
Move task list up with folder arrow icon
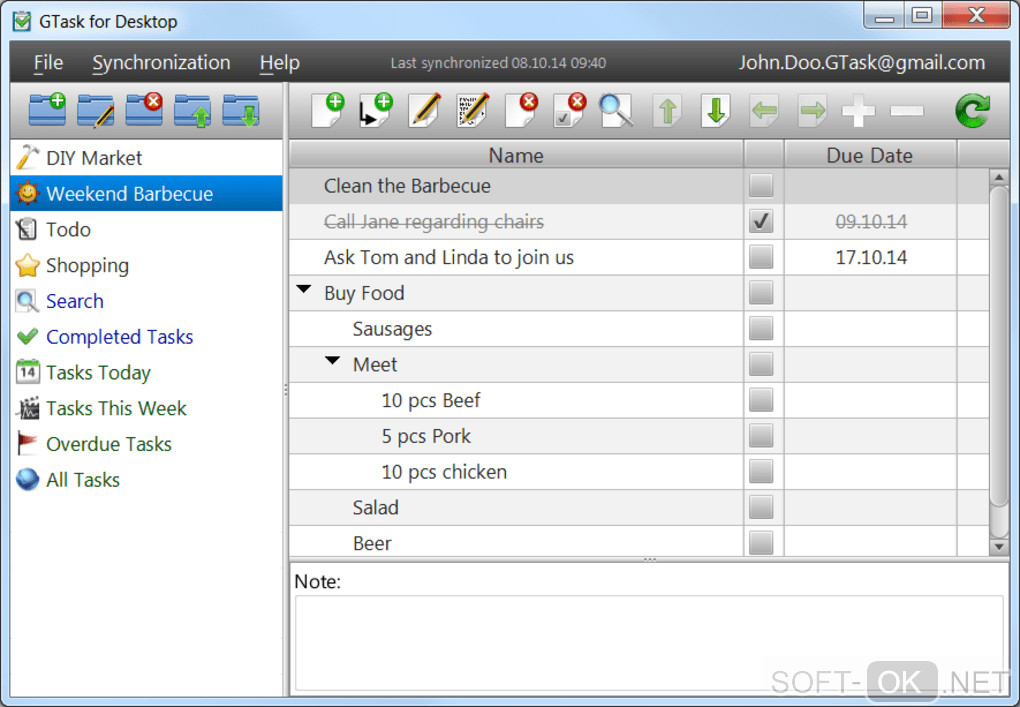(x=193, y=110)
